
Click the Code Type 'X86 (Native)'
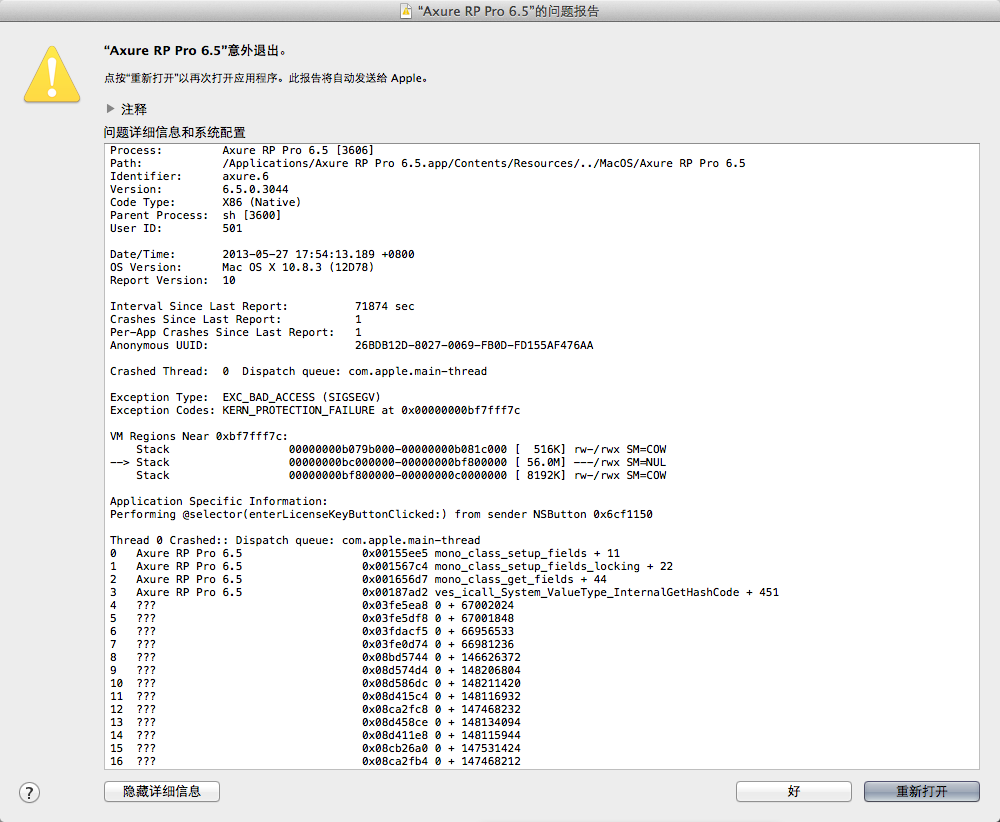pyautogui.click(x=261, y=202)
